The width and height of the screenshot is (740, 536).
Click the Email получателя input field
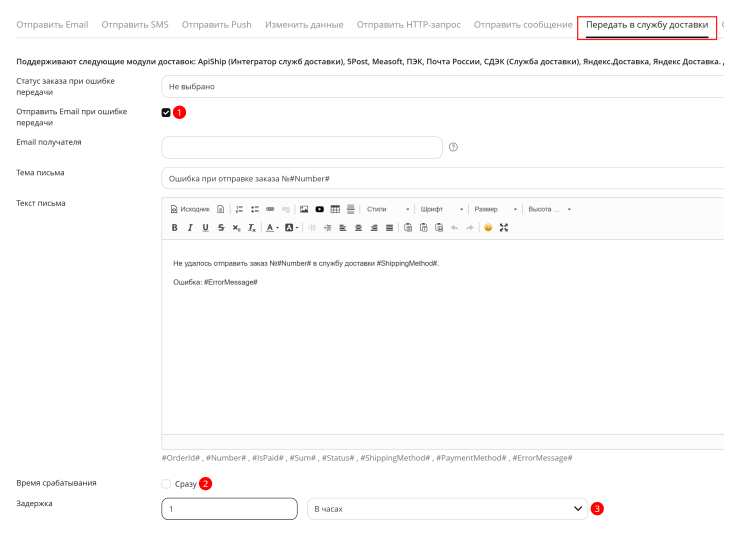302,147
